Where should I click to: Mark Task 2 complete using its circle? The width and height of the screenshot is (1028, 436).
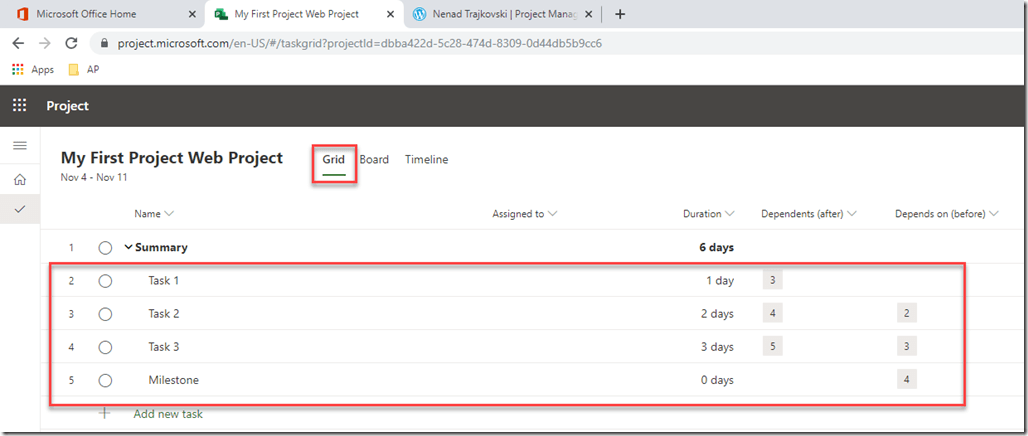click(x=105, y=314)
